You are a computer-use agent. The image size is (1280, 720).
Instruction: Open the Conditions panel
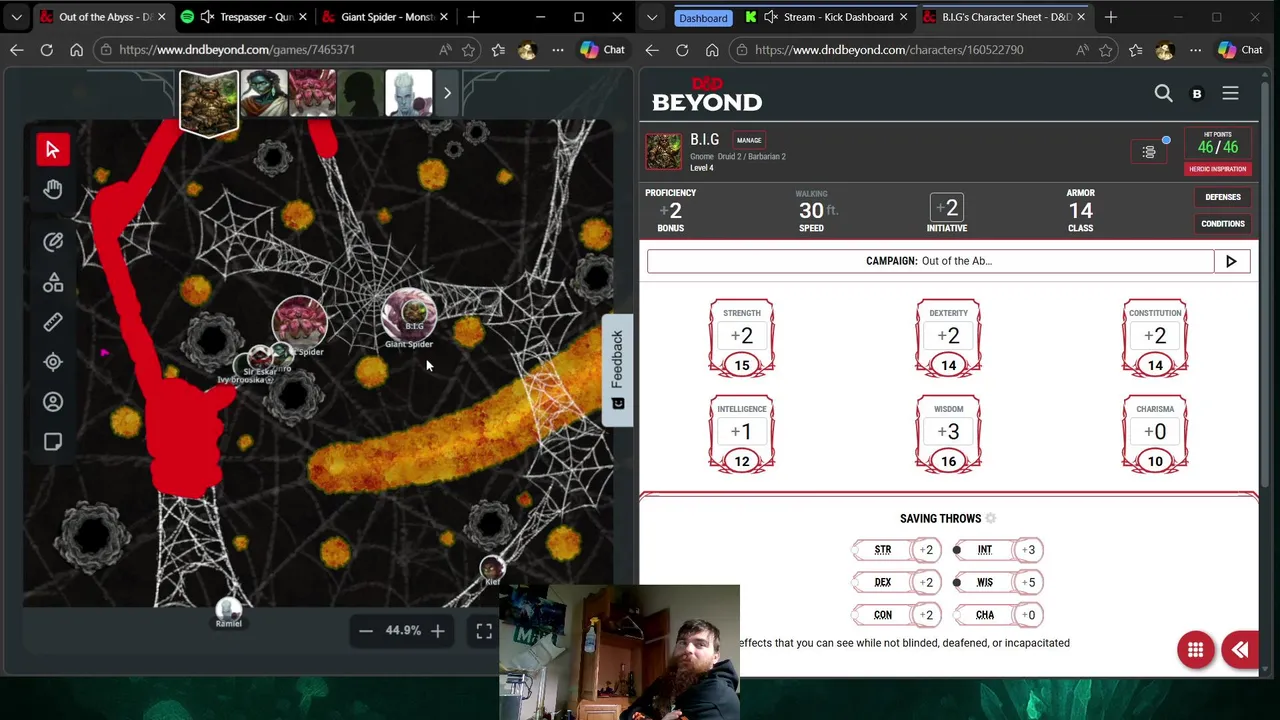click(x=1222, y=224)
